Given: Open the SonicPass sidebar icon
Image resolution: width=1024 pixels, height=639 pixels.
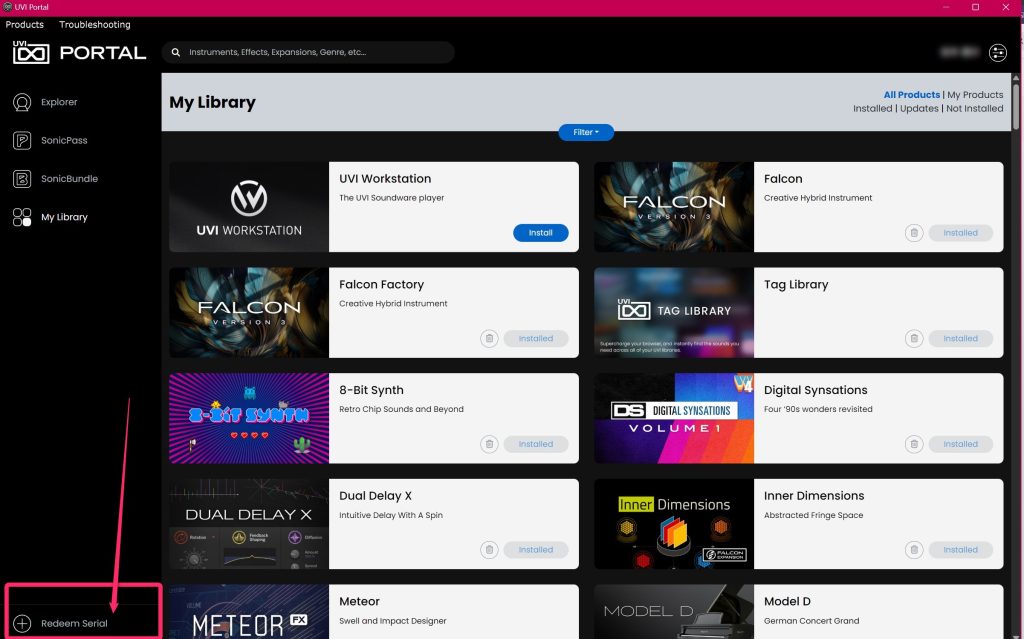Looking at the screenshot, I should [22, 141].
